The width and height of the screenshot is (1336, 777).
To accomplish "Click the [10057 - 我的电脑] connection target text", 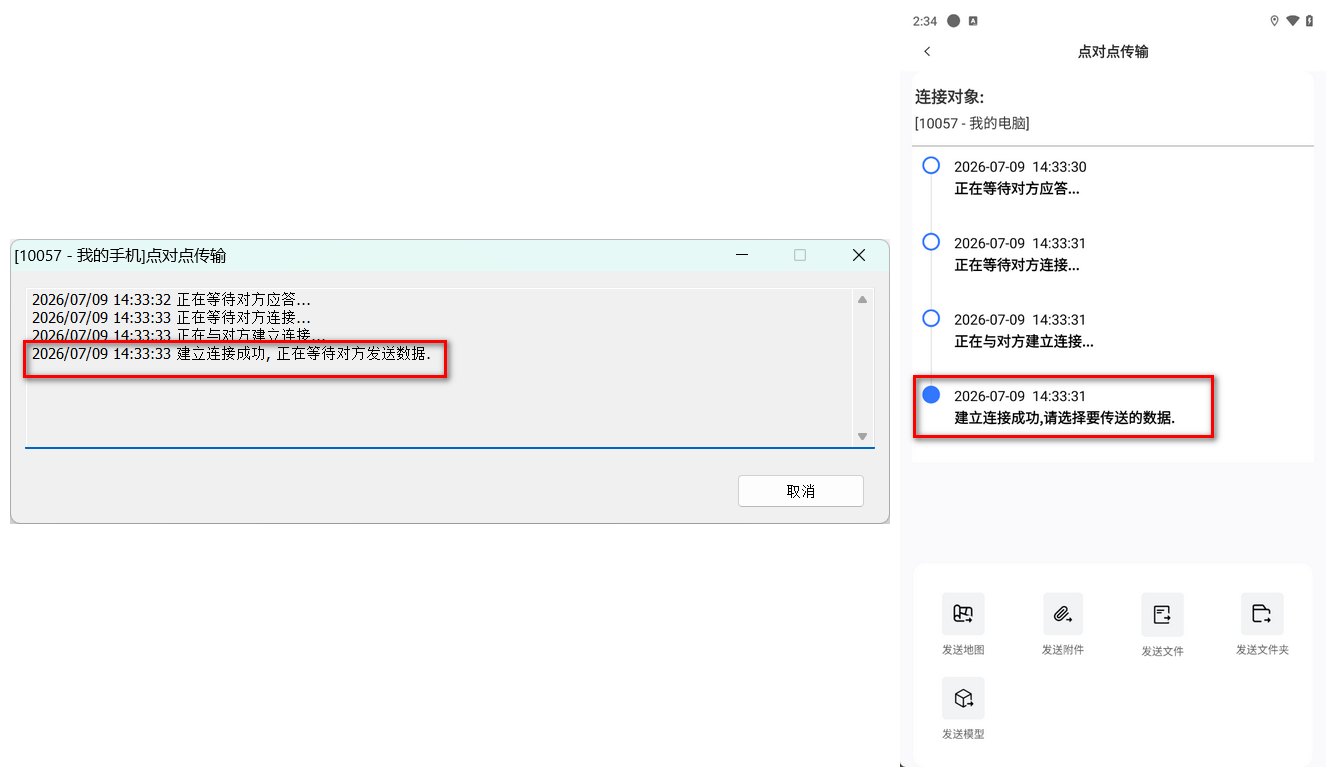I will coord(972,123).
